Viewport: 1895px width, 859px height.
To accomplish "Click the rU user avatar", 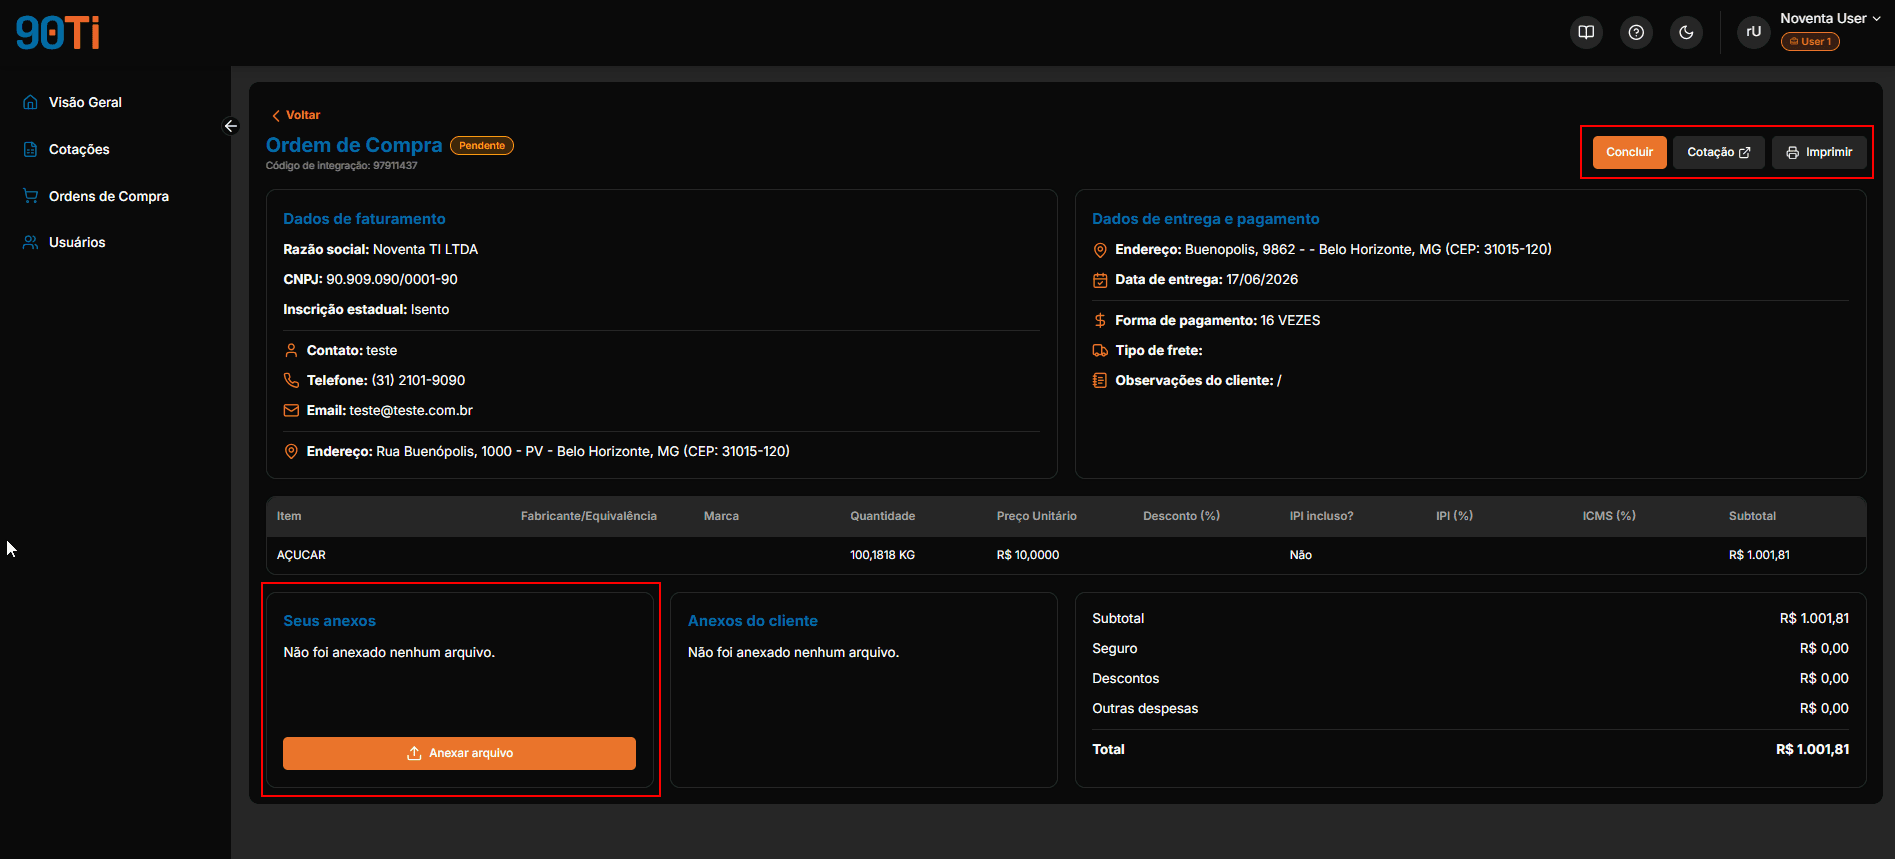I will pos(1753,32).
